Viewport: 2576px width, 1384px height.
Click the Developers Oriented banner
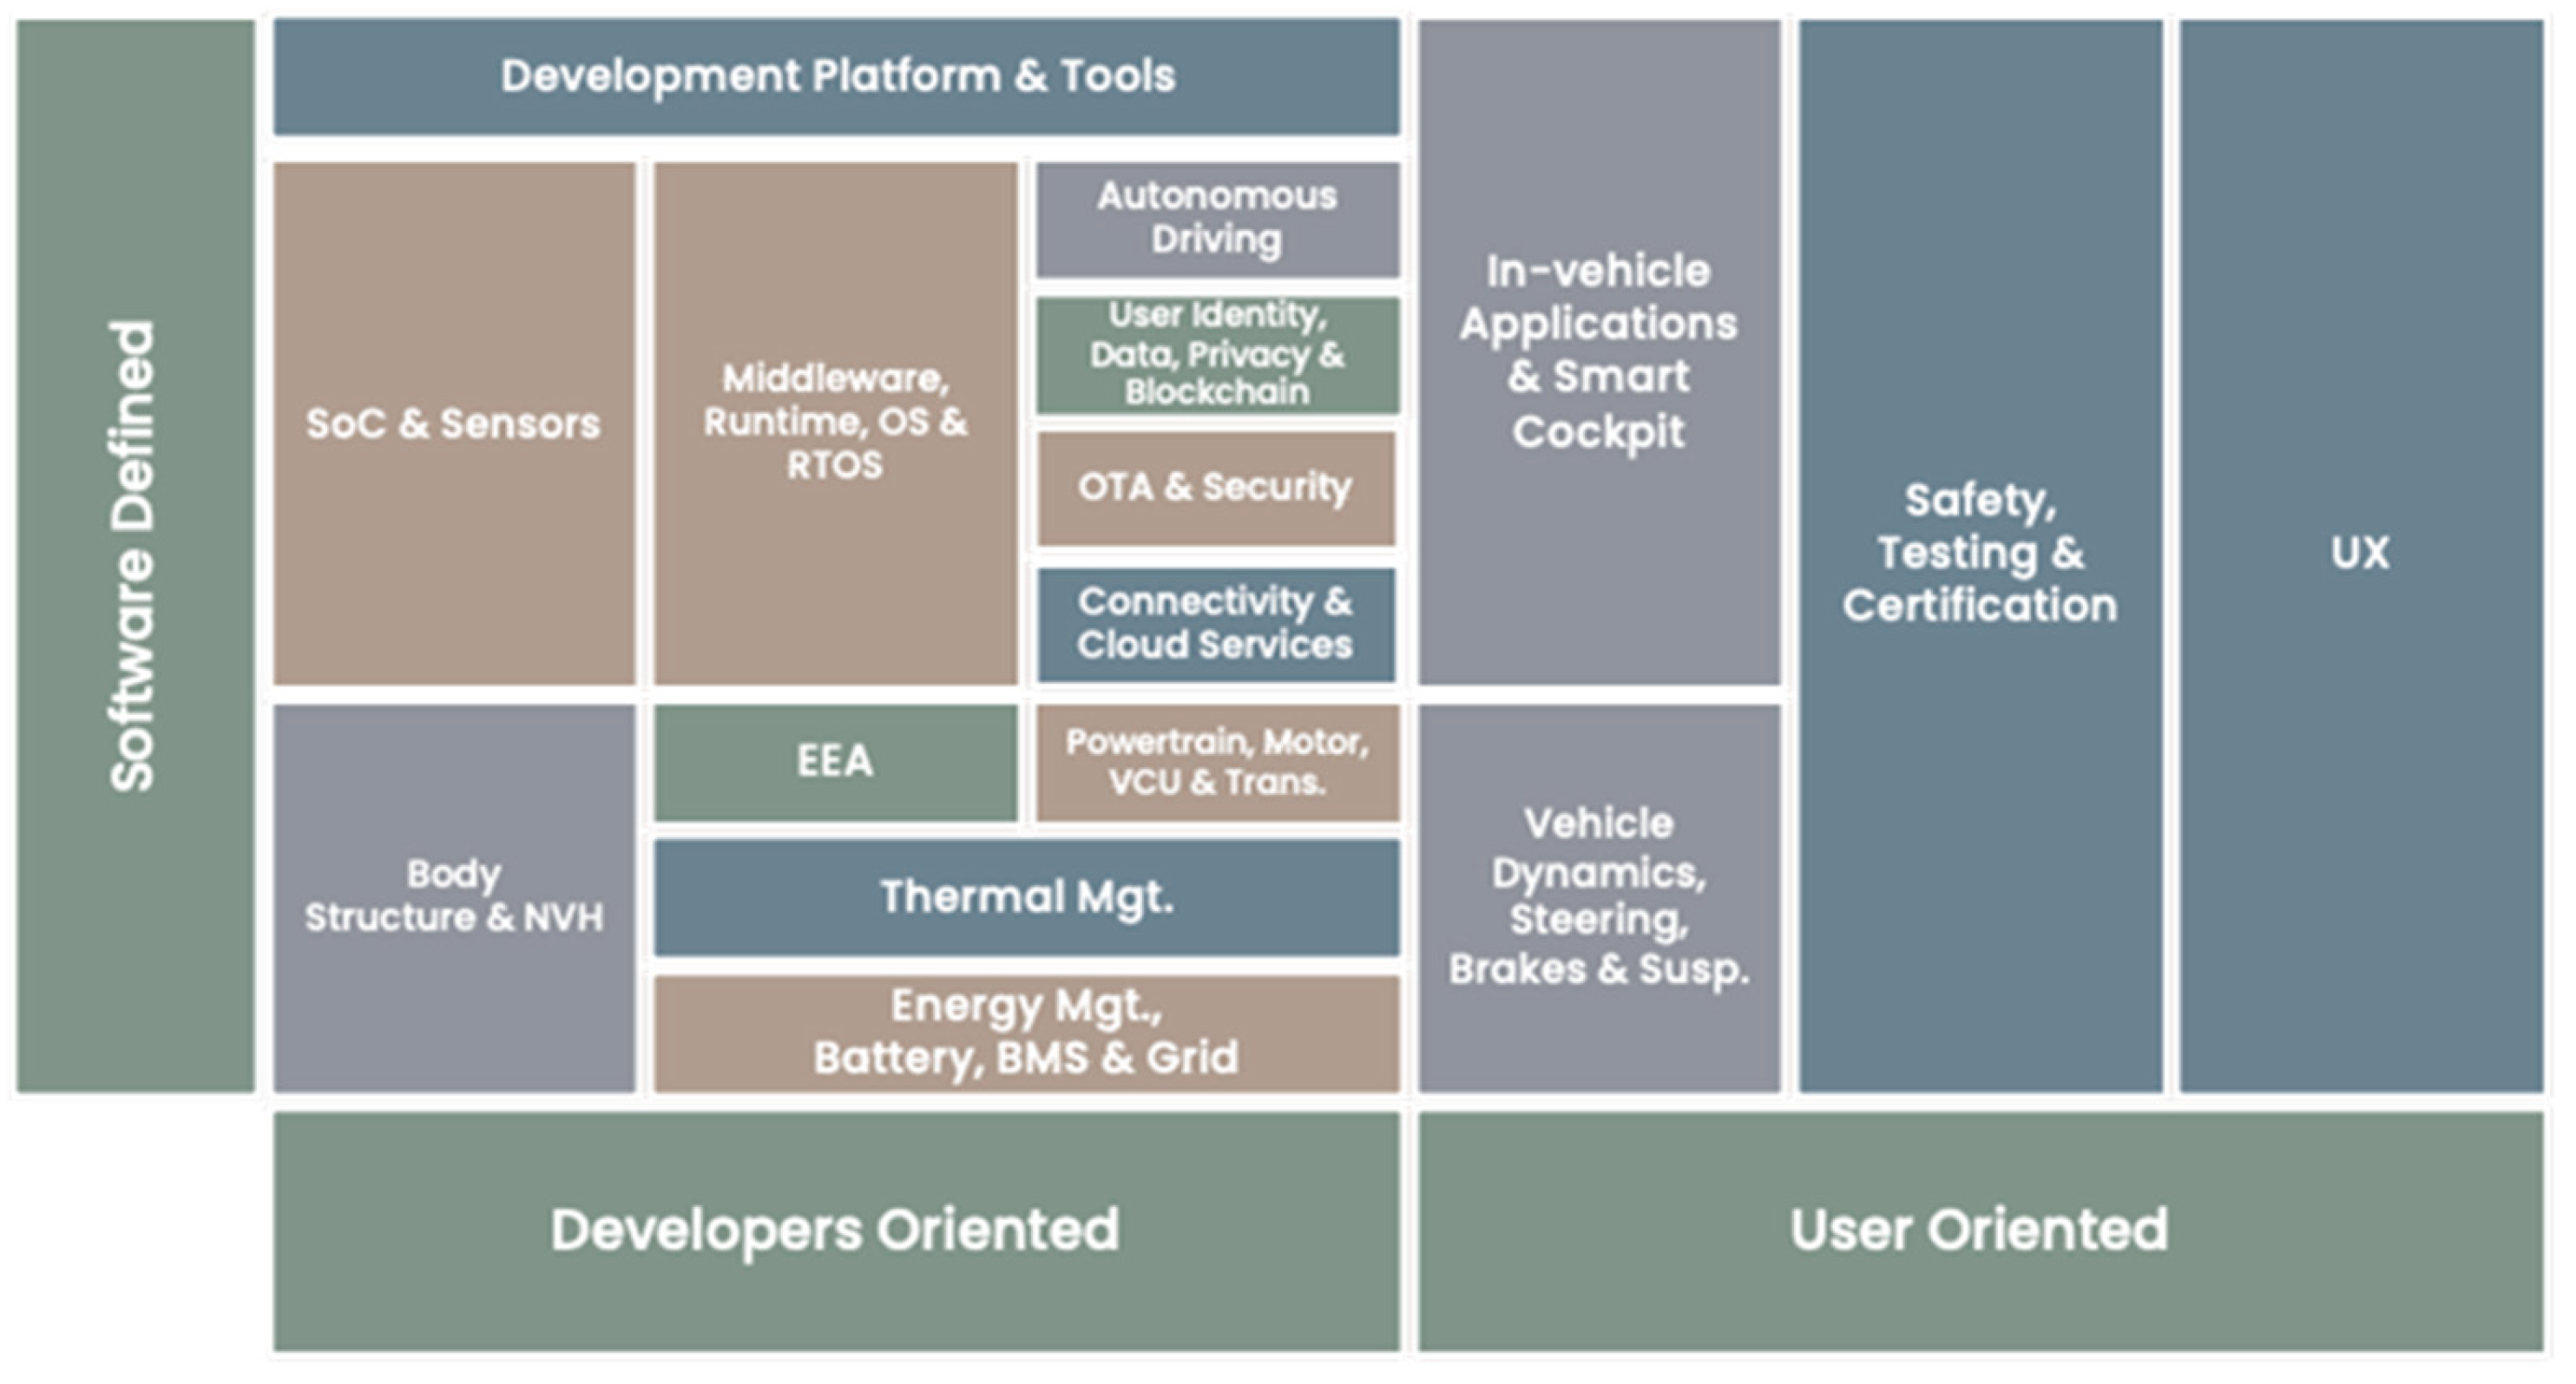pos(835,1230)
